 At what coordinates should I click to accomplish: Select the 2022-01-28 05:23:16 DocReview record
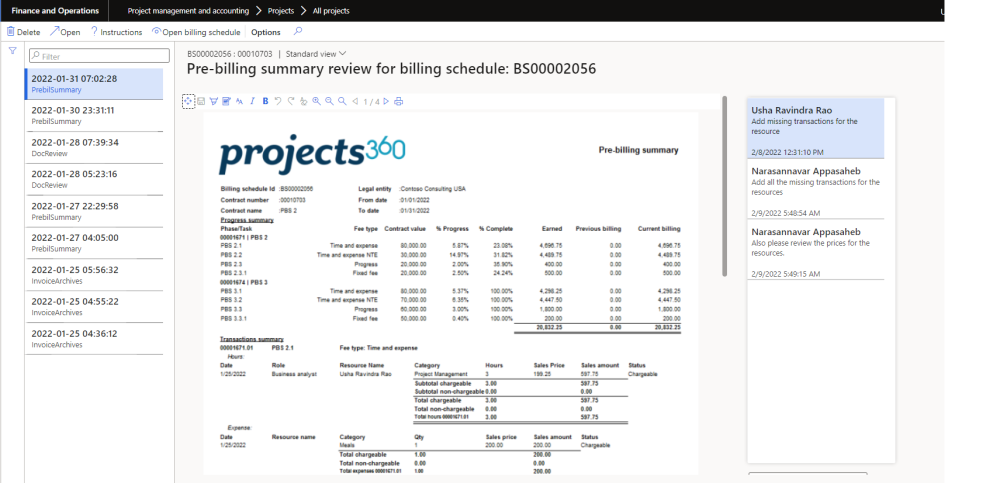[94, 179]
